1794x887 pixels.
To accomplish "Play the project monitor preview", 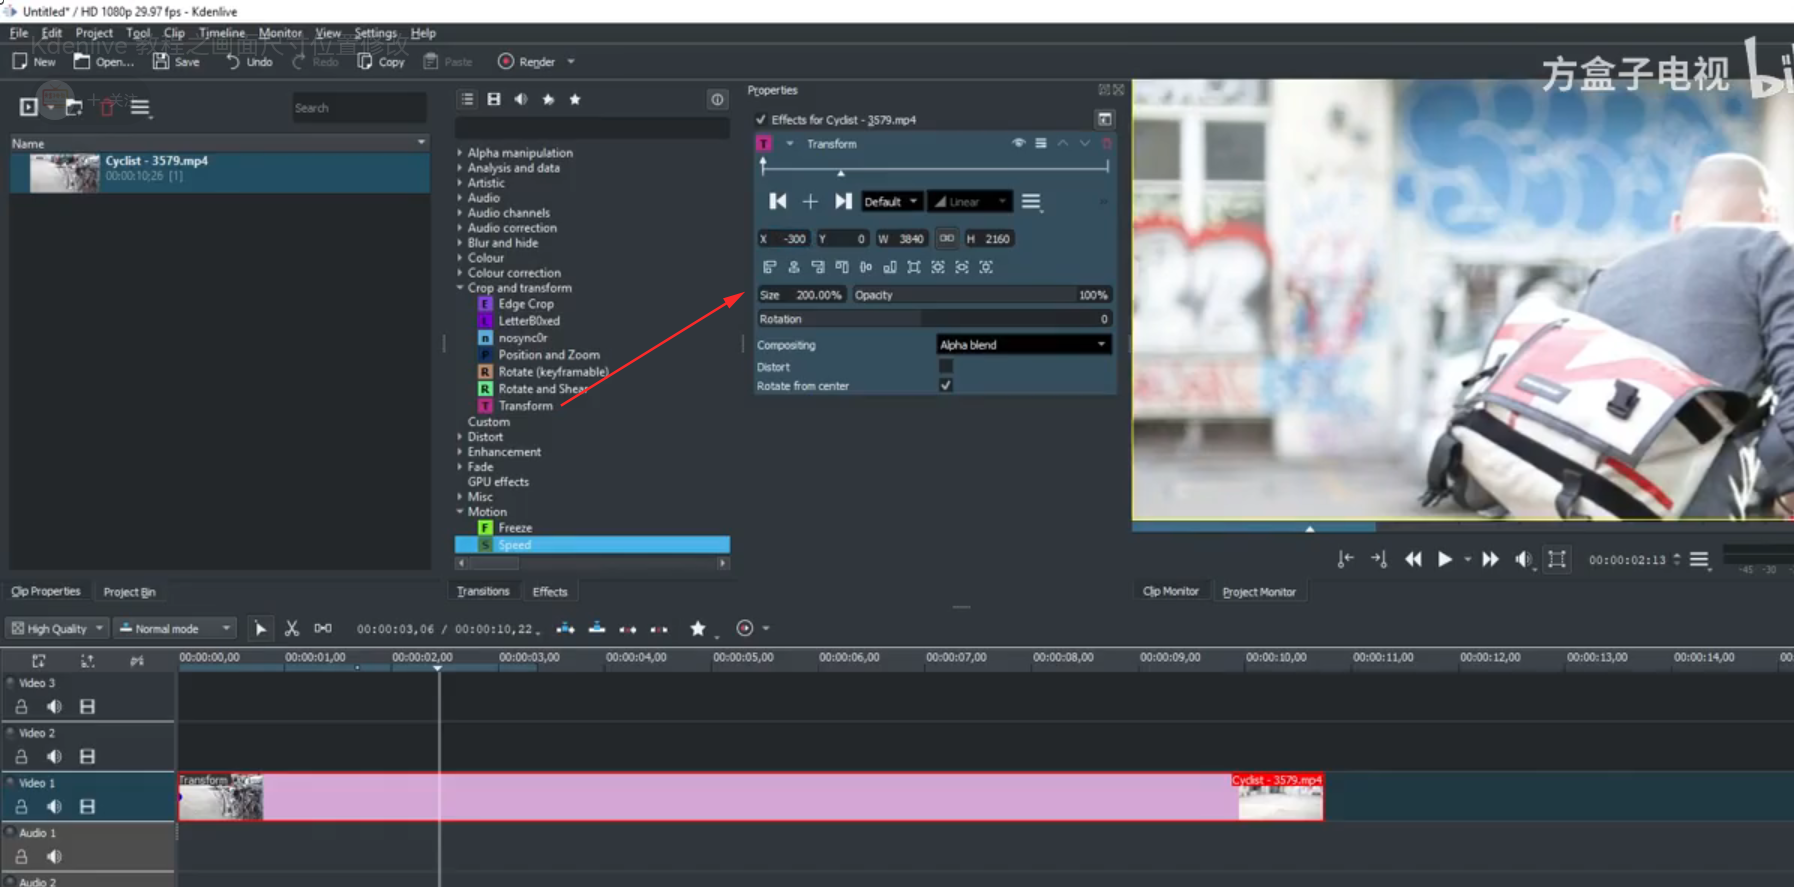I will [1444, 559].
